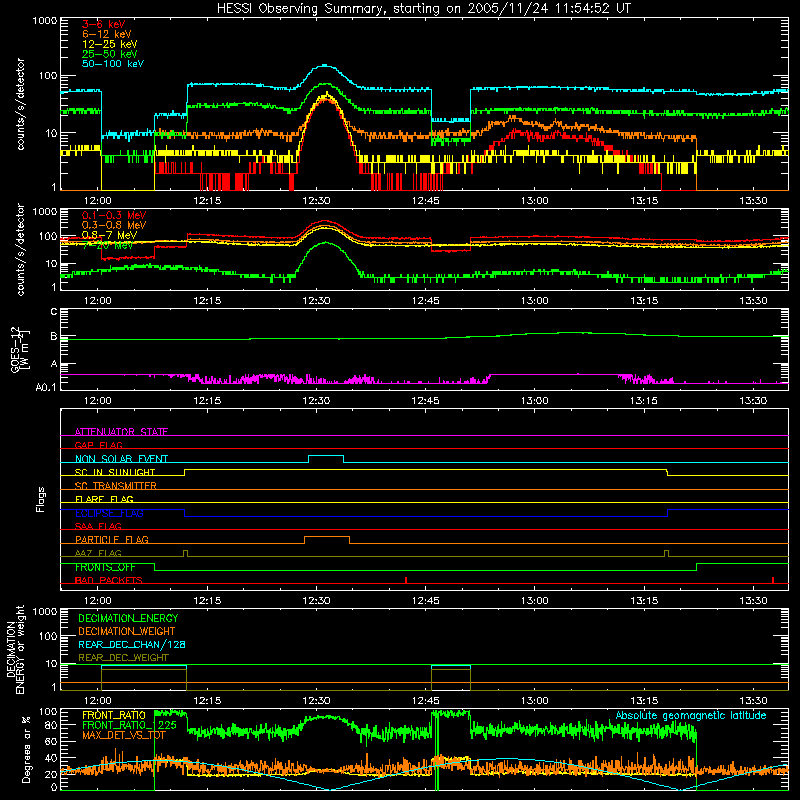Viewport: 800px width, 800px height.
Task: Click the red BAD_PACKETS spike near 12:42
Action: tap(406, 580)
